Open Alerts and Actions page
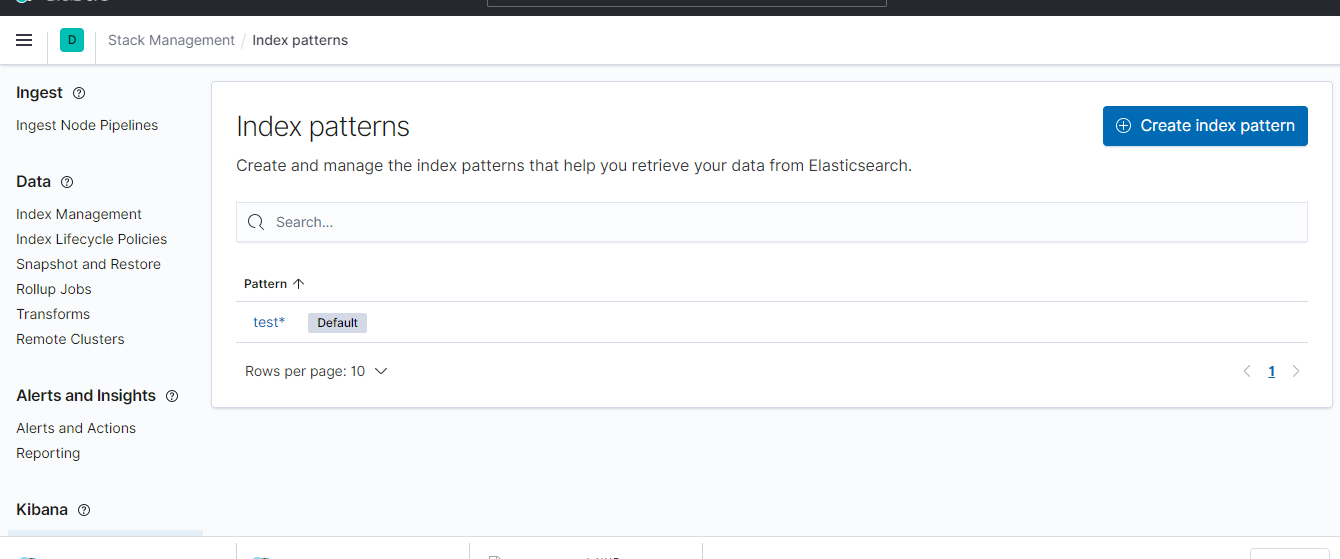The height and width of the screenshot is (559, 1340). tap(76, 428)
